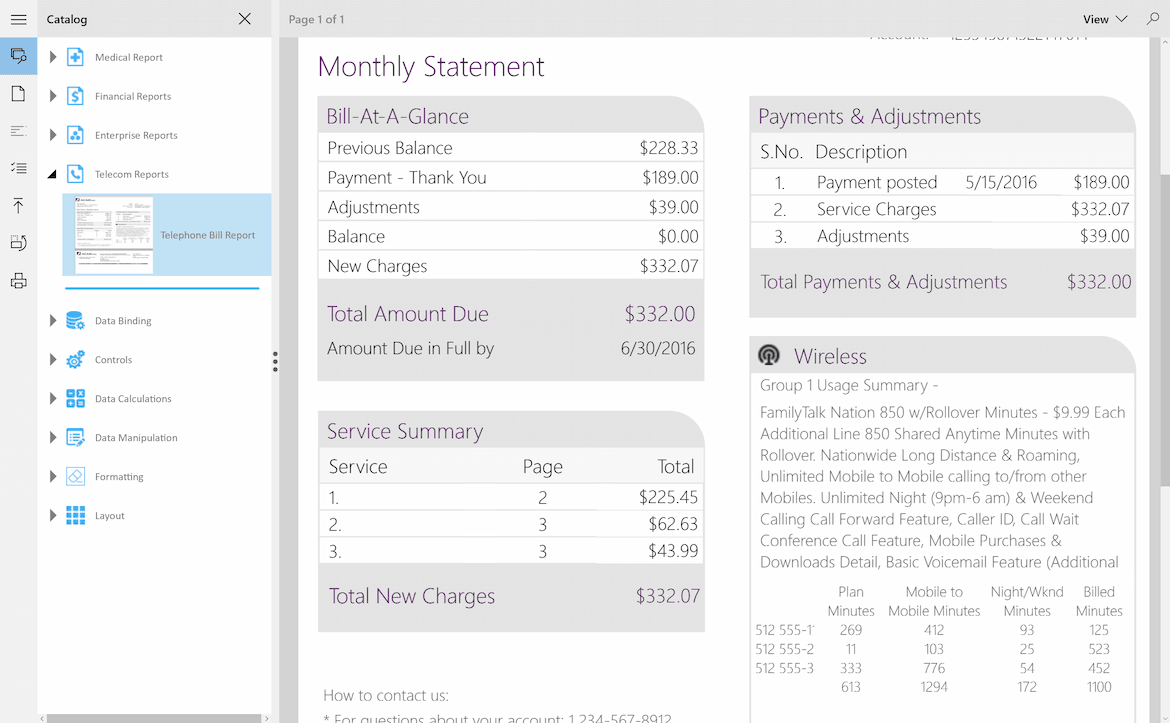This screenshot has height=723, width=1170.
Task: Click the Monthly Statement heading
Action: [431, 66]
